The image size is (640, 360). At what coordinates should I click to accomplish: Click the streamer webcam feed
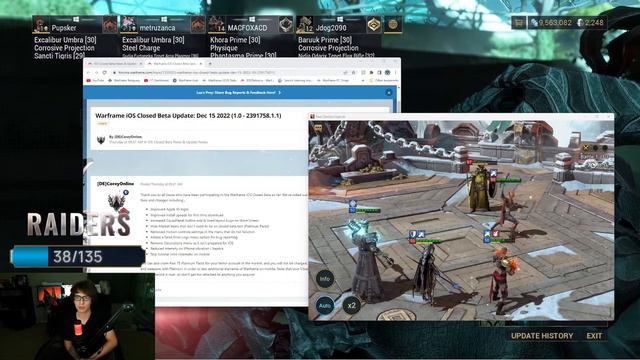pos(78,316)
